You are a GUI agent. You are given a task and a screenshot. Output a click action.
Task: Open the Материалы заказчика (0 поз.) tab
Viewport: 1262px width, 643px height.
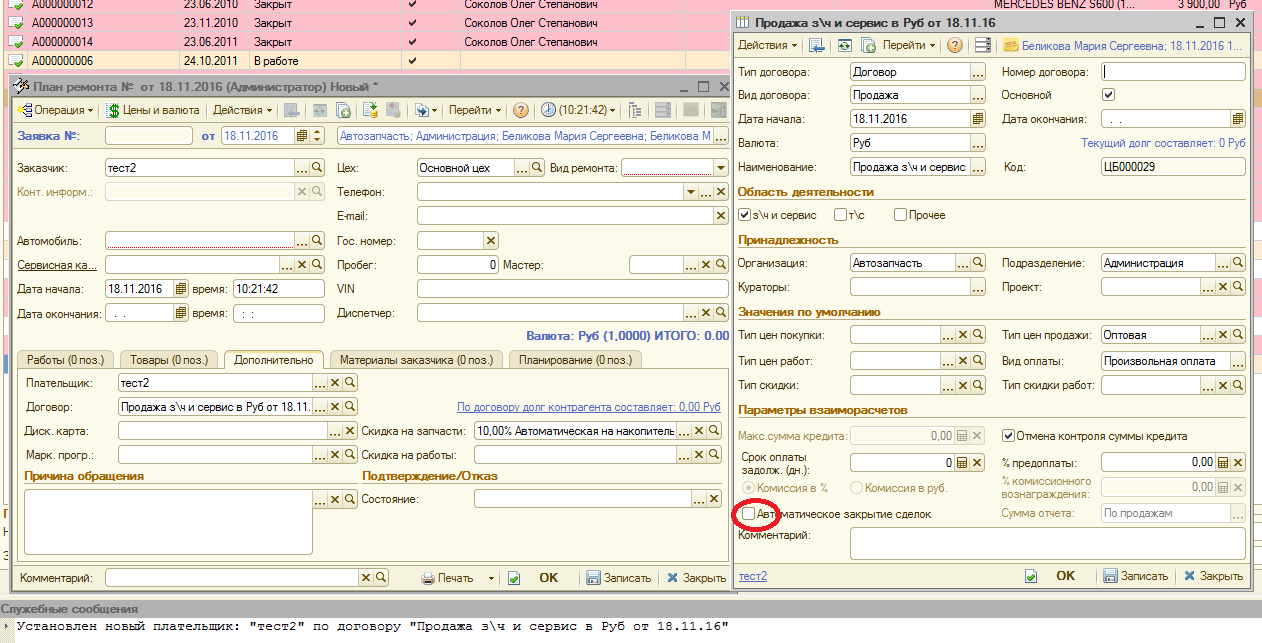click(416, 360)
